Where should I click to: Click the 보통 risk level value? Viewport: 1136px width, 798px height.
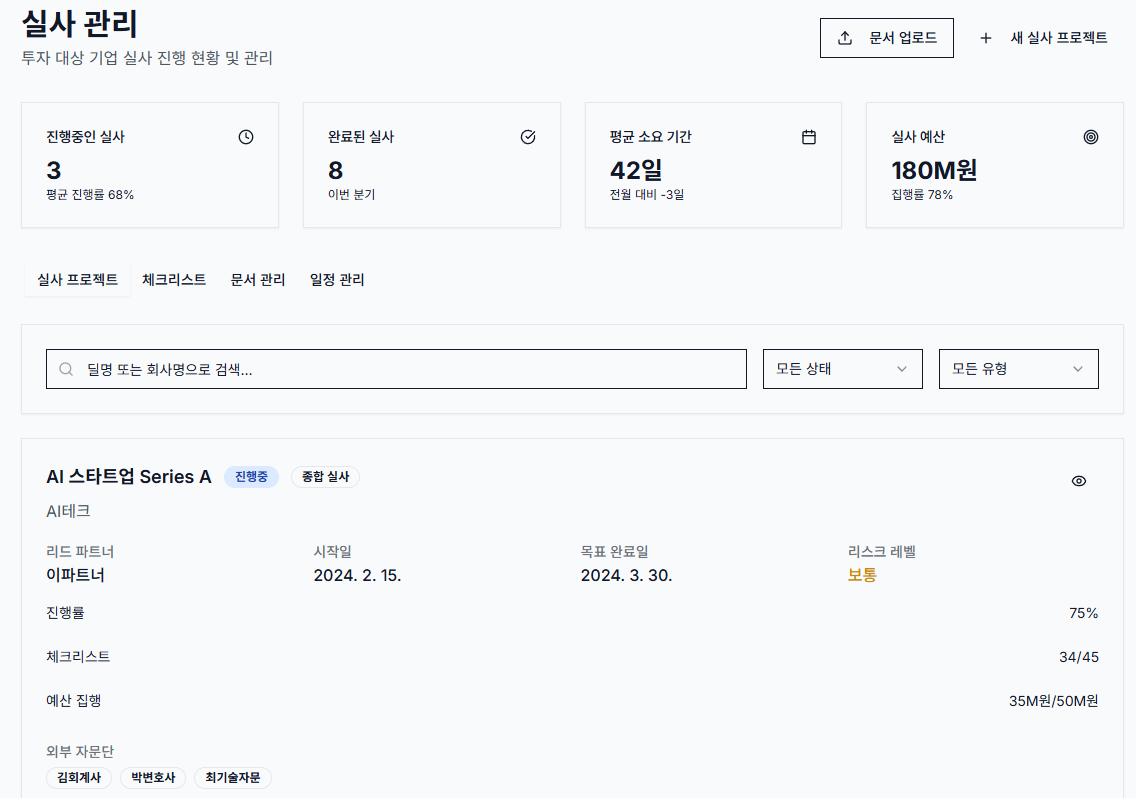[862, 575]
